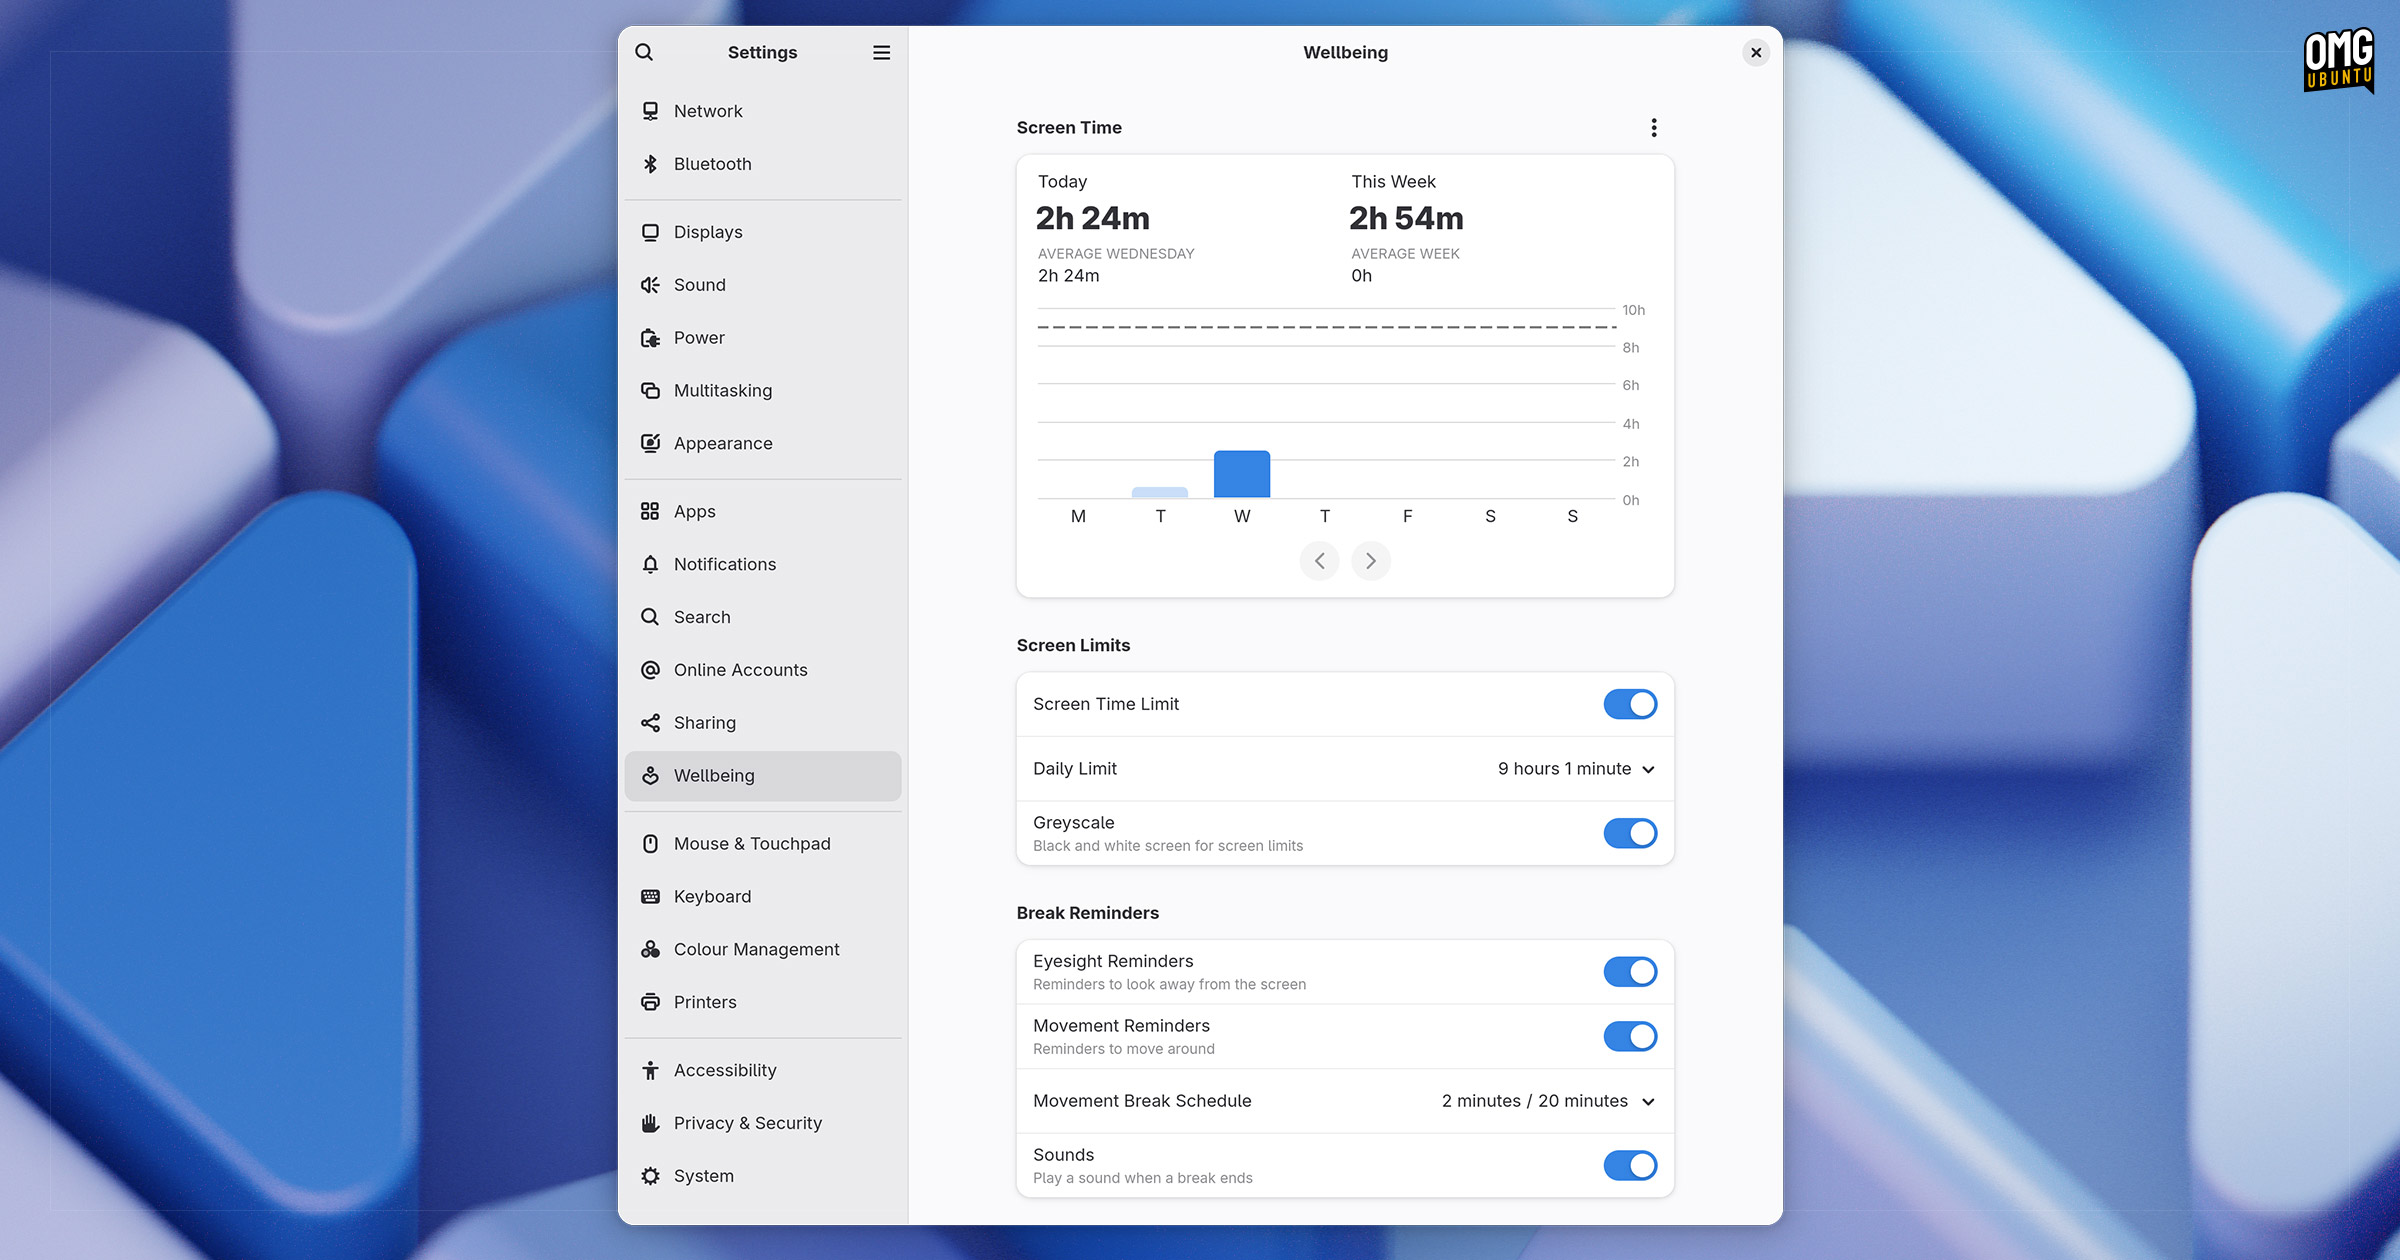
Task: Select Wednesday's bar in screen time chart
Action: (1242, 474)
